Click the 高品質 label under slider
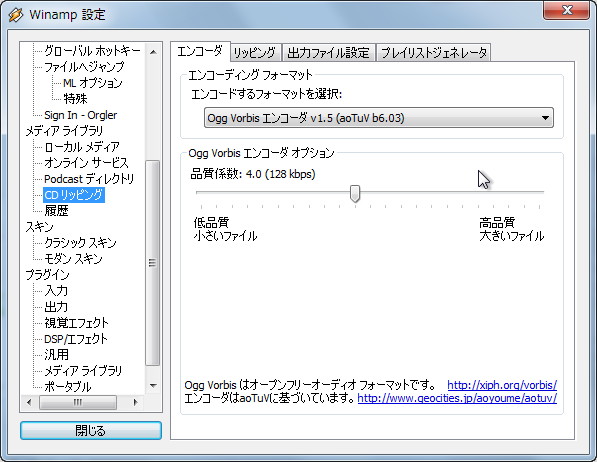Viewport: 597px width, 462px height. [497, 222]
